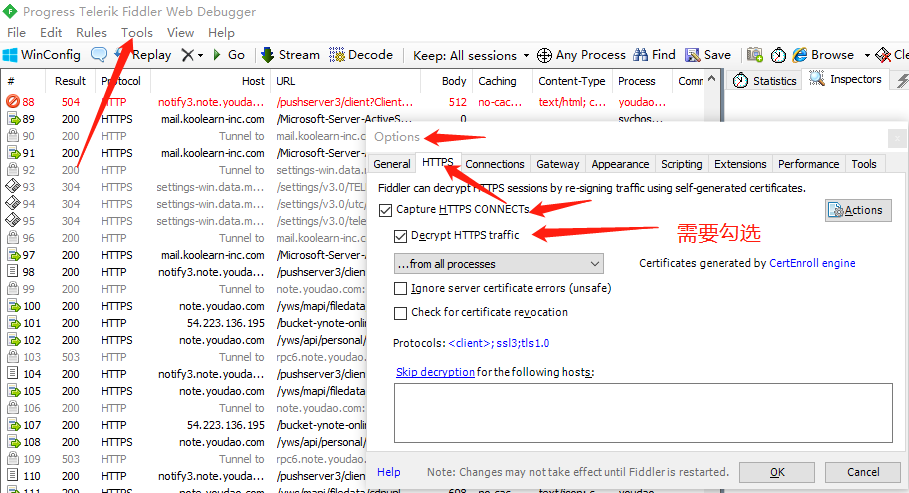
Task: Open the Help menu
Action: [x=221, y=32]
